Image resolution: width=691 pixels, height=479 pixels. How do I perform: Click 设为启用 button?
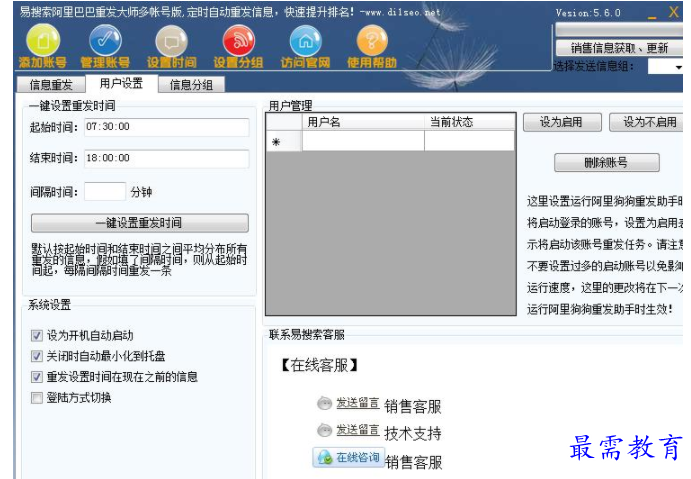562,122
